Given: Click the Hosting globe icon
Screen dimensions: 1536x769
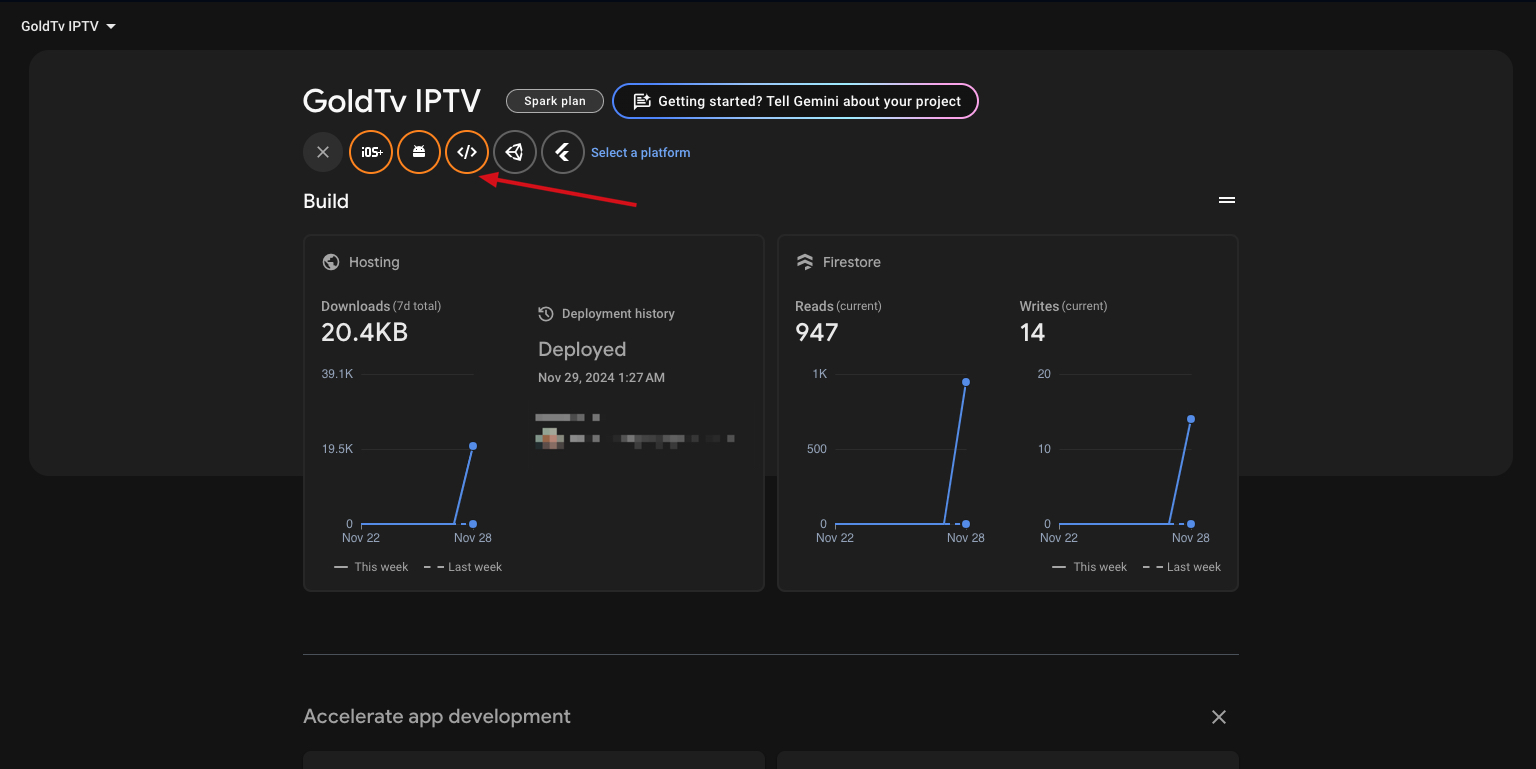Looking at the screenshot, I should tap(331, 262).
